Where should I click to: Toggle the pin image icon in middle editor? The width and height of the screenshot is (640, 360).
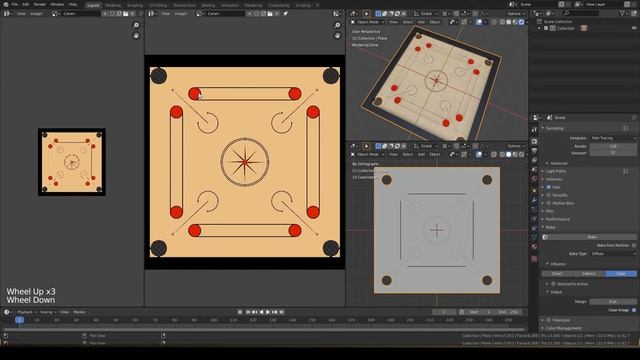285,13
